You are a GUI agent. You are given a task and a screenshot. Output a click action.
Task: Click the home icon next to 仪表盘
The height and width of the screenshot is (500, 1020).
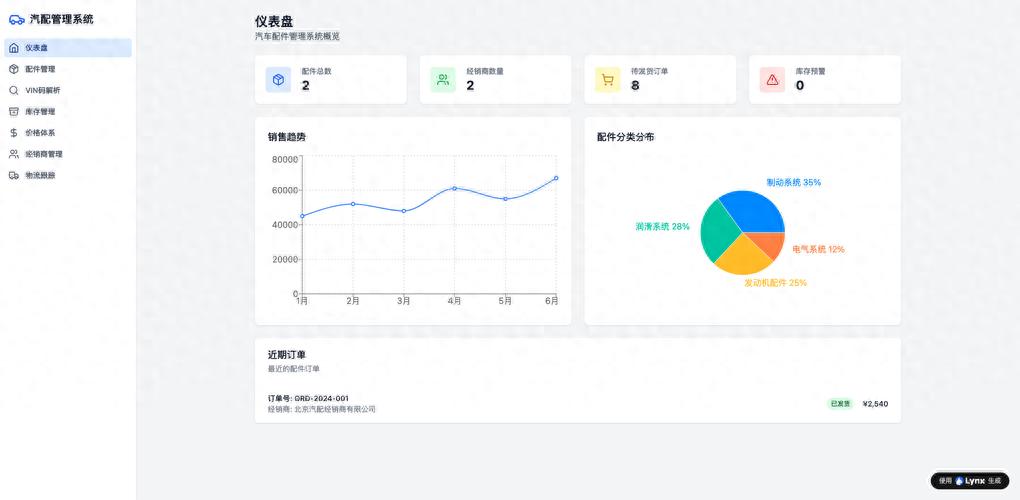[14, 48]
